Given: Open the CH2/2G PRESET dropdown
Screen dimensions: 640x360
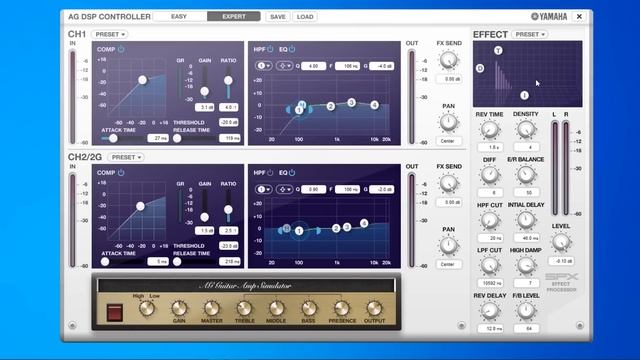Looking at the screenshot, I should coord(126,157).
